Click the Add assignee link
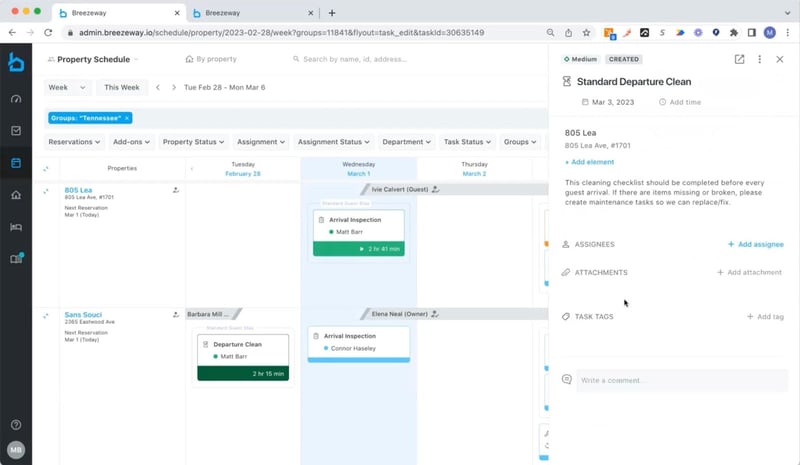The height and width of the screenshot is (465, 800). point(755,244)
